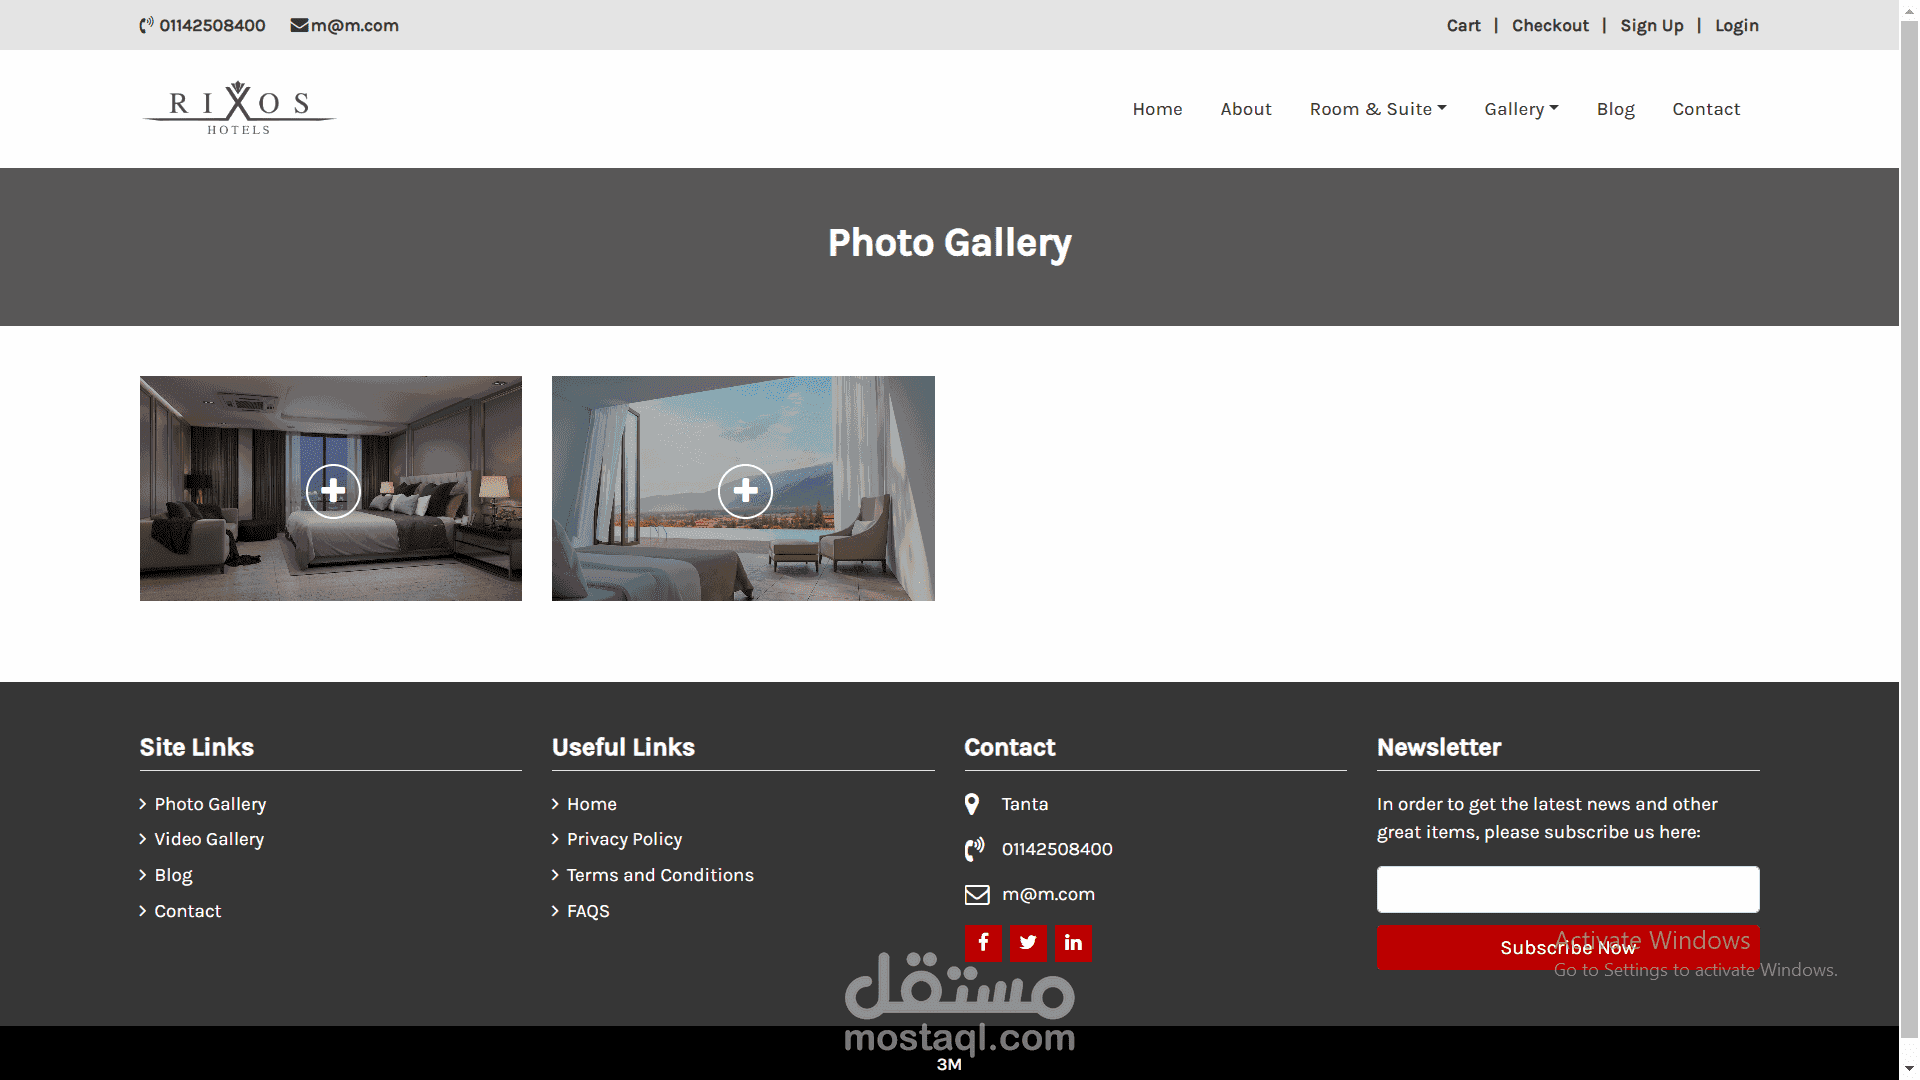Focus the newsletter email input field

pyautogui.click(x=1567, y=889)
